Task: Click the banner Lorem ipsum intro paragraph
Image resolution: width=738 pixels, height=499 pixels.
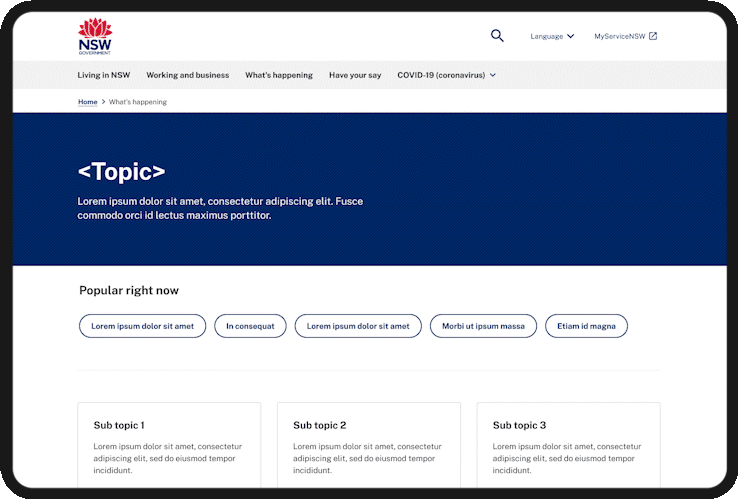Action: (220, 208)
